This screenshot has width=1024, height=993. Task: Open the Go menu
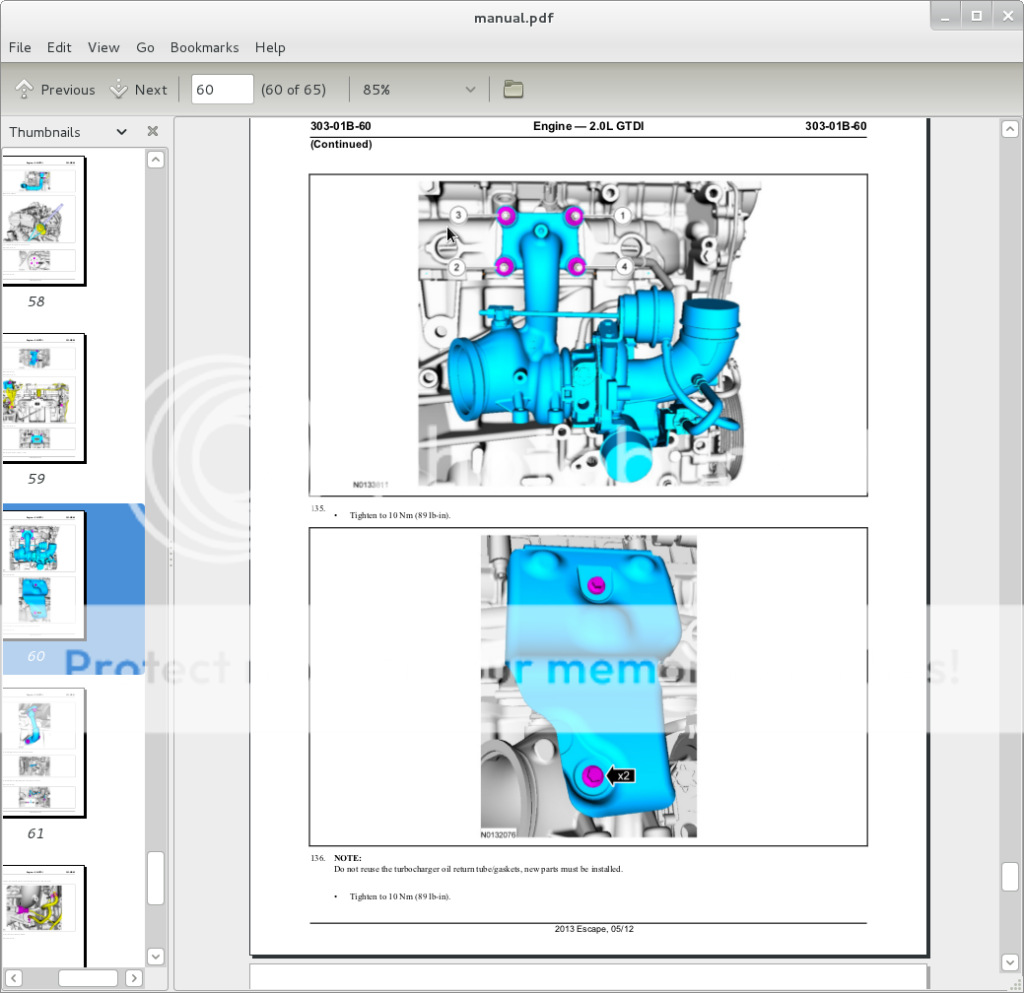145,47
